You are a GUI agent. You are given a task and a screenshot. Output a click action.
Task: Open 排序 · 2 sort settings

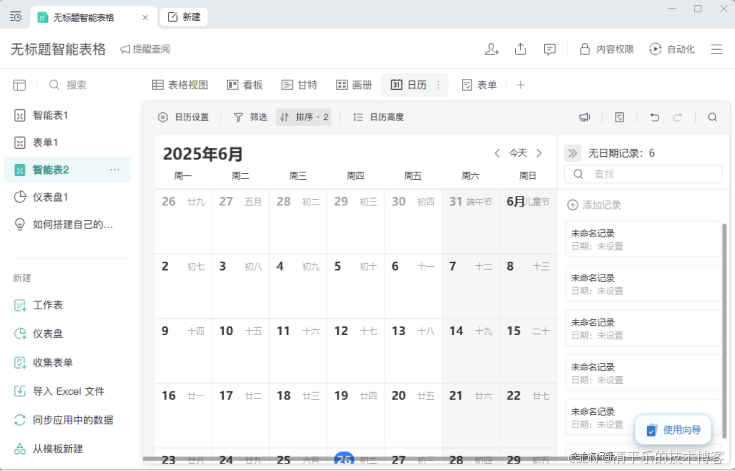click(304, 117)
